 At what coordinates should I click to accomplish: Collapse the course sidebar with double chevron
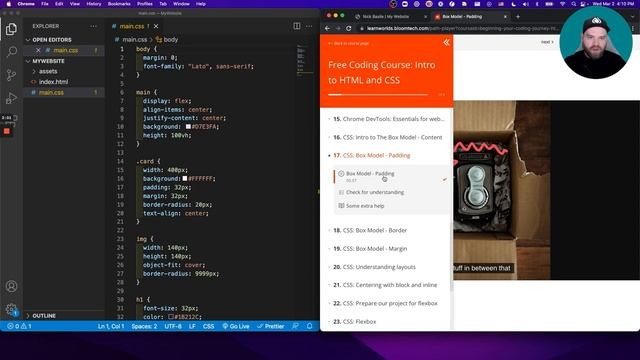coord(447,42)
